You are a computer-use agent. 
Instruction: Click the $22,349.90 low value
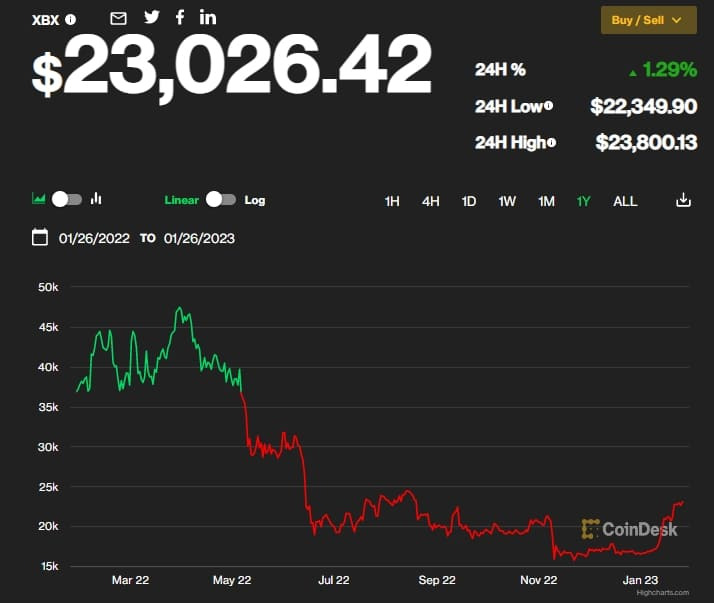643,107
